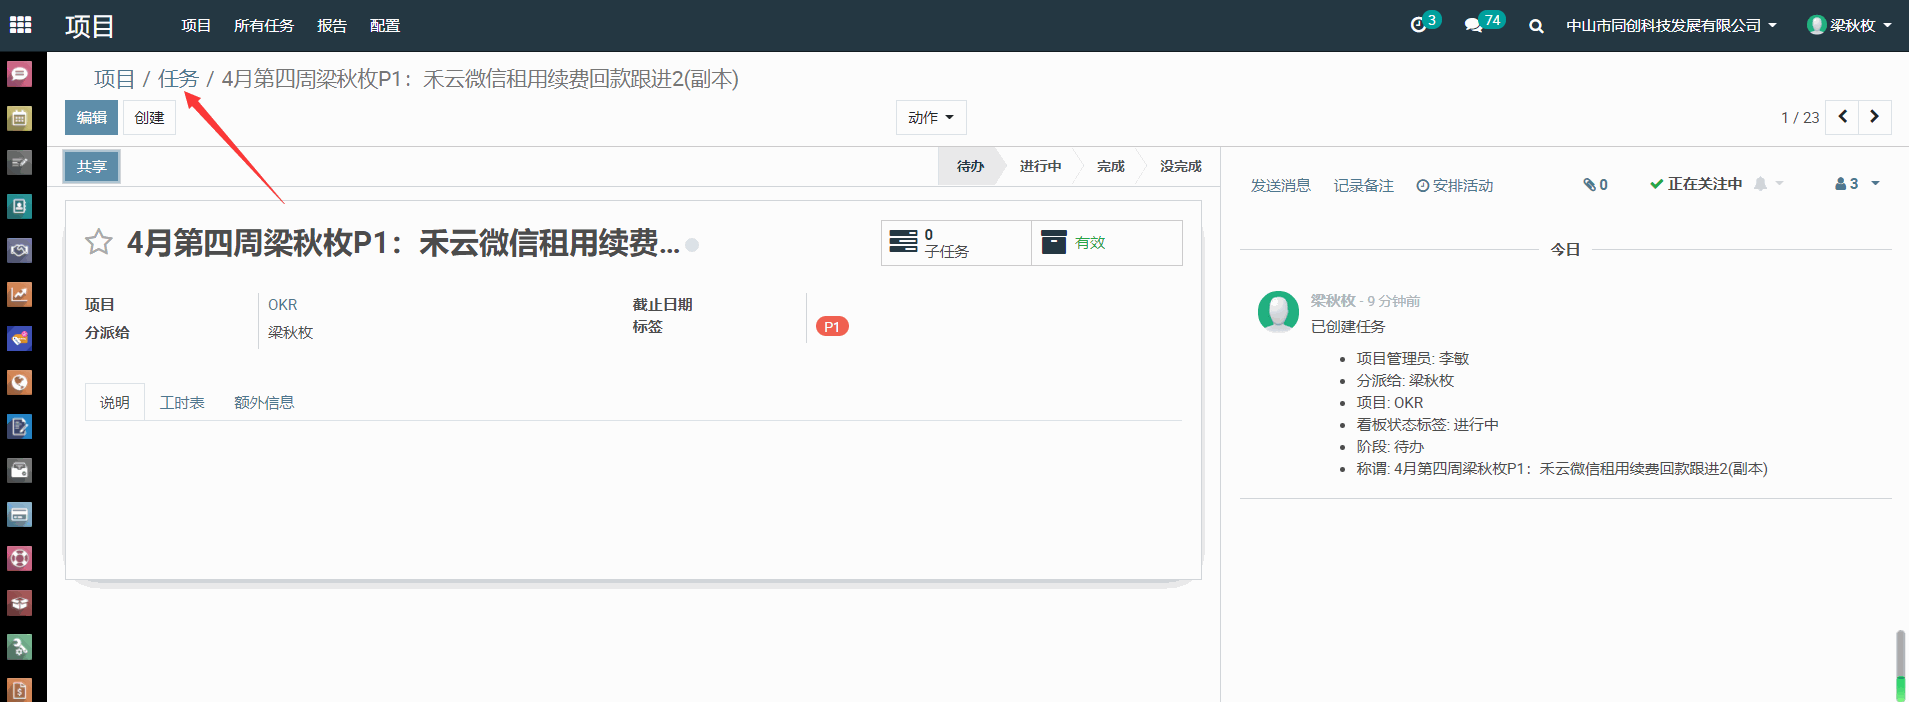Toggle the 正在关注中 following status
Image resolution: width=1909 pixels, height=702 pixels.
pos(1697,184)
